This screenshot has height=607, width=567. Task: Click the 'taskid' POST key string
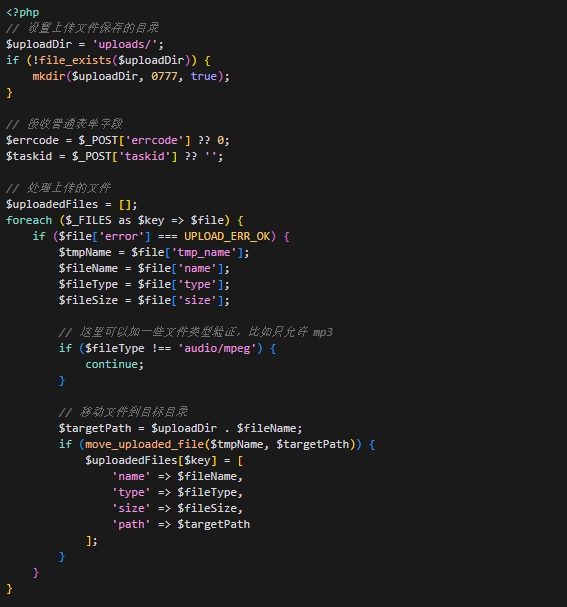tap(144, 156)
